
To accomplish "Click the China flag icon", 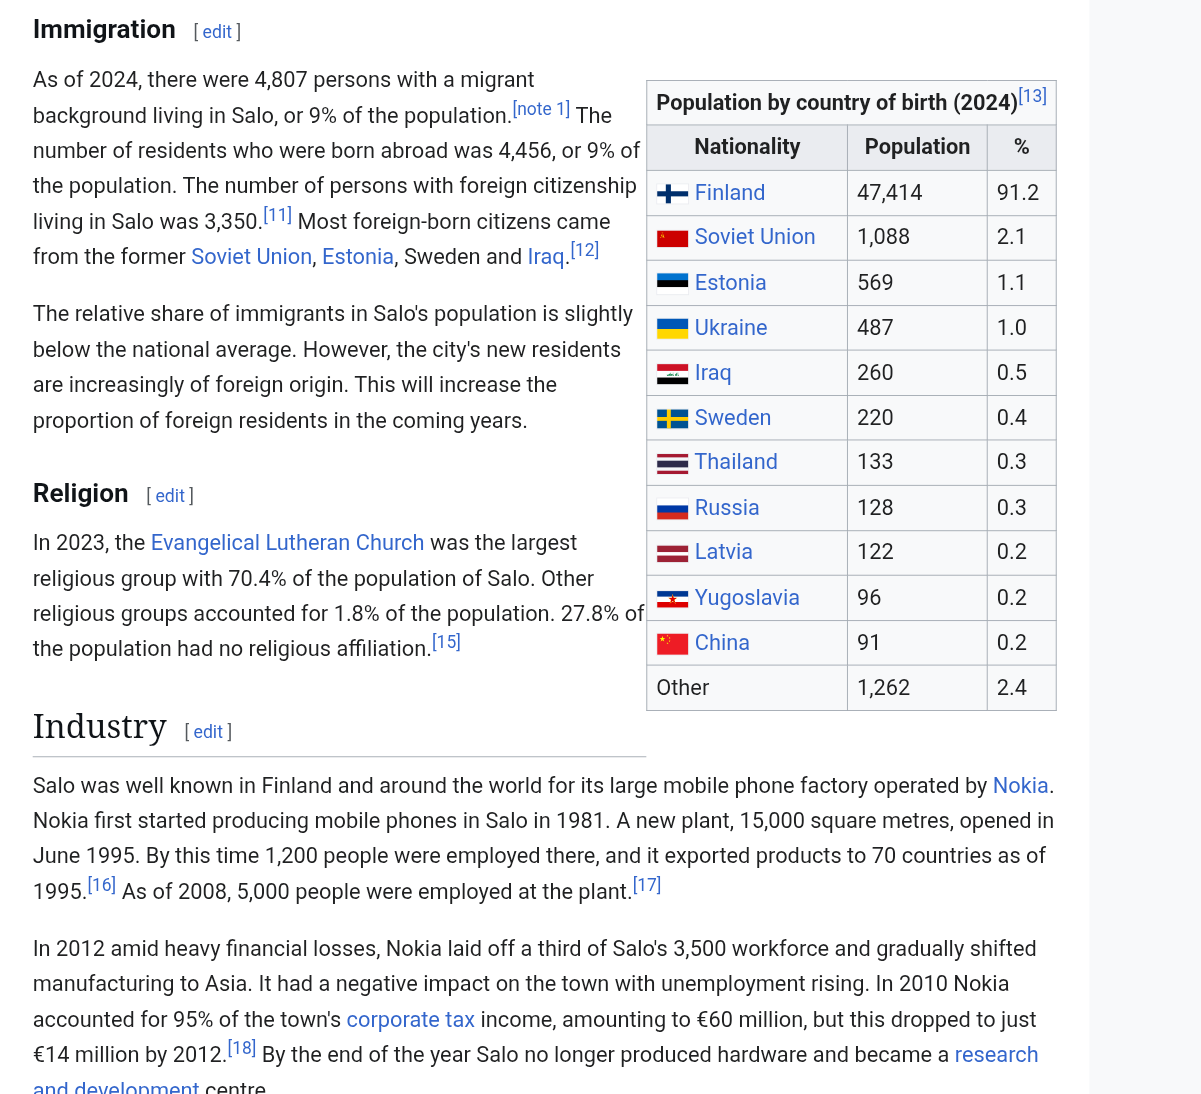I will [x=672, y=644].
